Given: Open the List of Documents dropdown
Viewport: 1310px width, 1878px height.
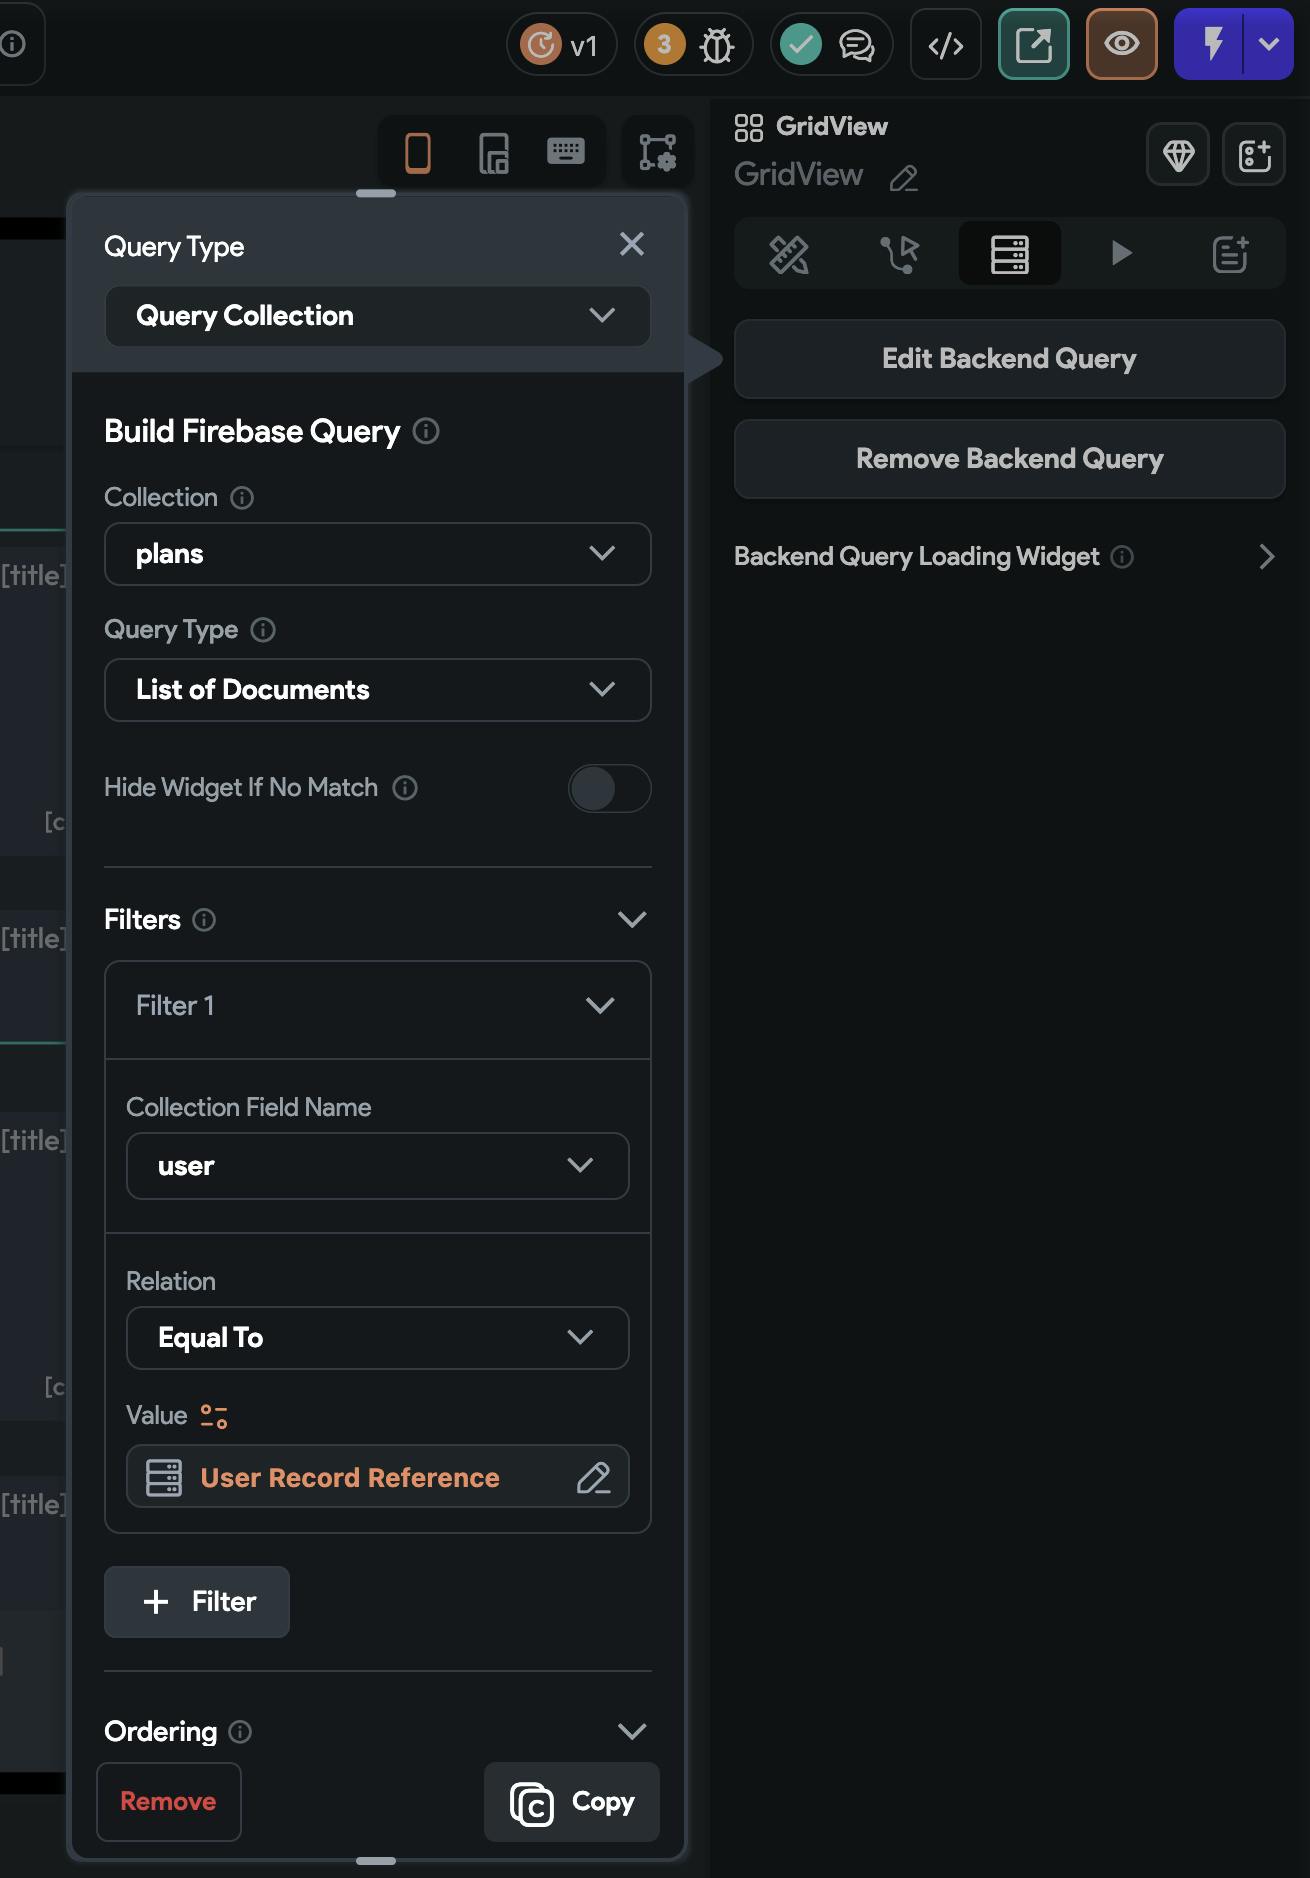Looking at the screenshot, I should pos(378,690).
